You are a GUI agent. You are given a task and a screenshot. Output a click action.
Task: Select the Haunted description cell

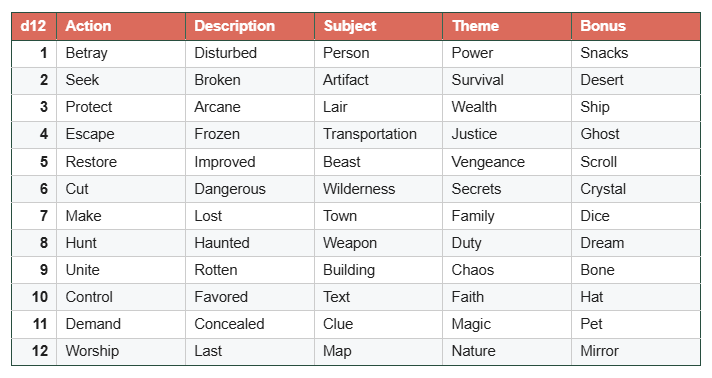(250, 243)
